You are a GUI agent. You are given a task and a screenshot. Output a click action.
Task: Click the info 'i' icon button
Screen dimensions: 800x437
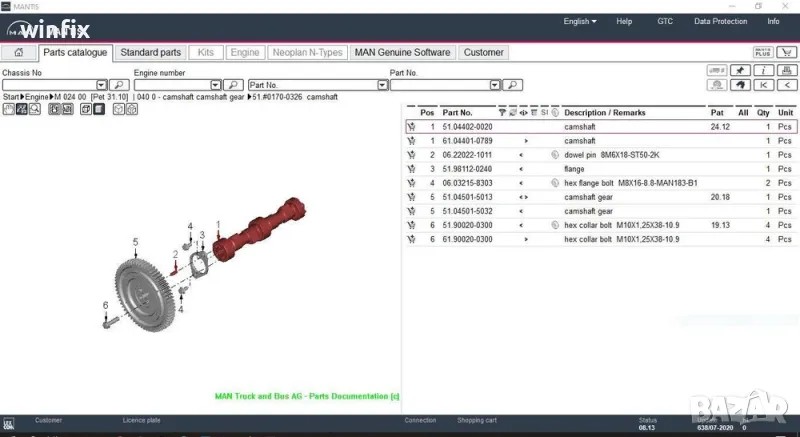tap(764, 70)
